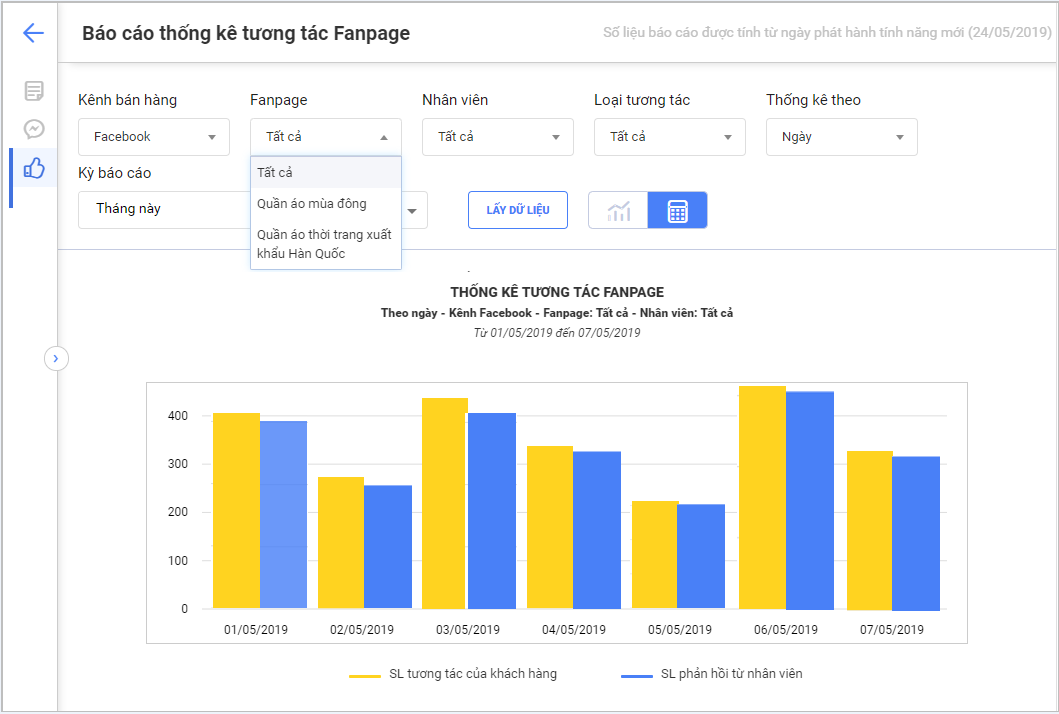Viewport: 1059px width, 714px height.
Task: Click the yellow bar for 06/05/2019
Action: (762, 497)
